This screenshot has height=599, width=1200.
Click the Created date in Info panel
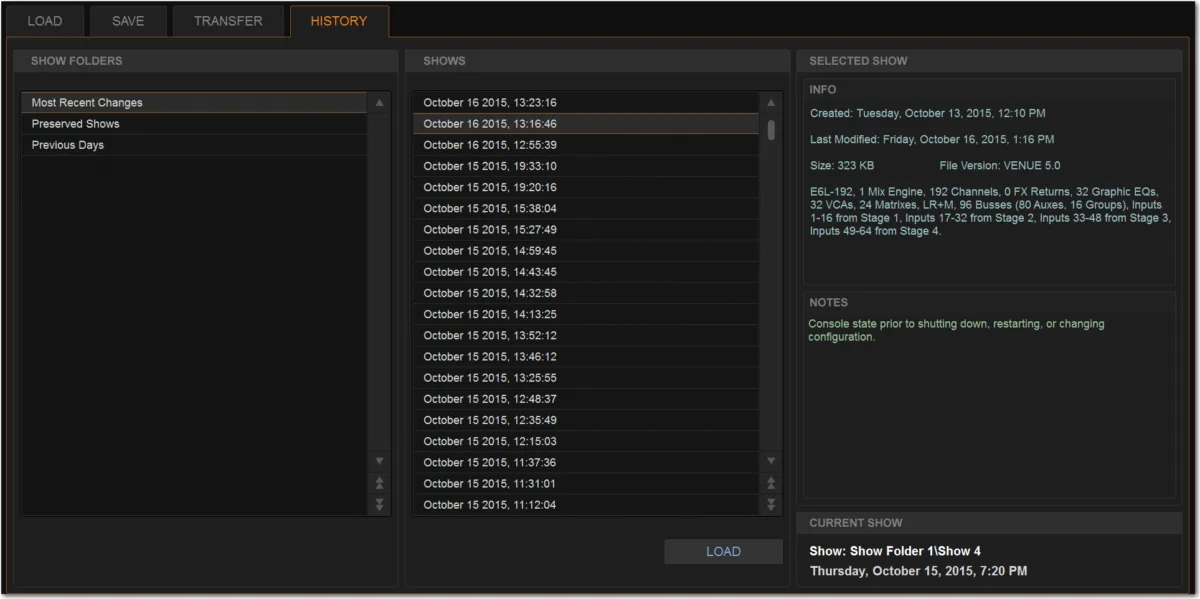[x=928, y=113]
